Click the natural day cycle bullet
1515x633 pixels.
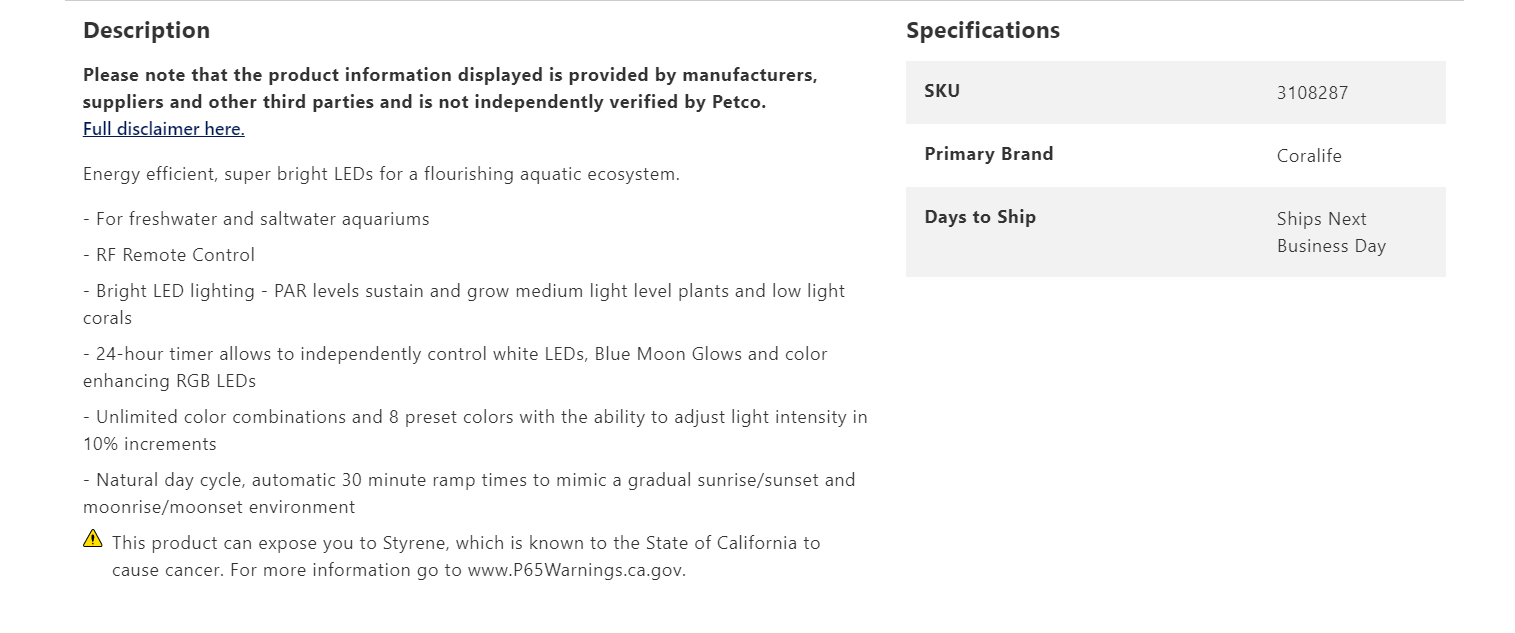pos(469,493)
